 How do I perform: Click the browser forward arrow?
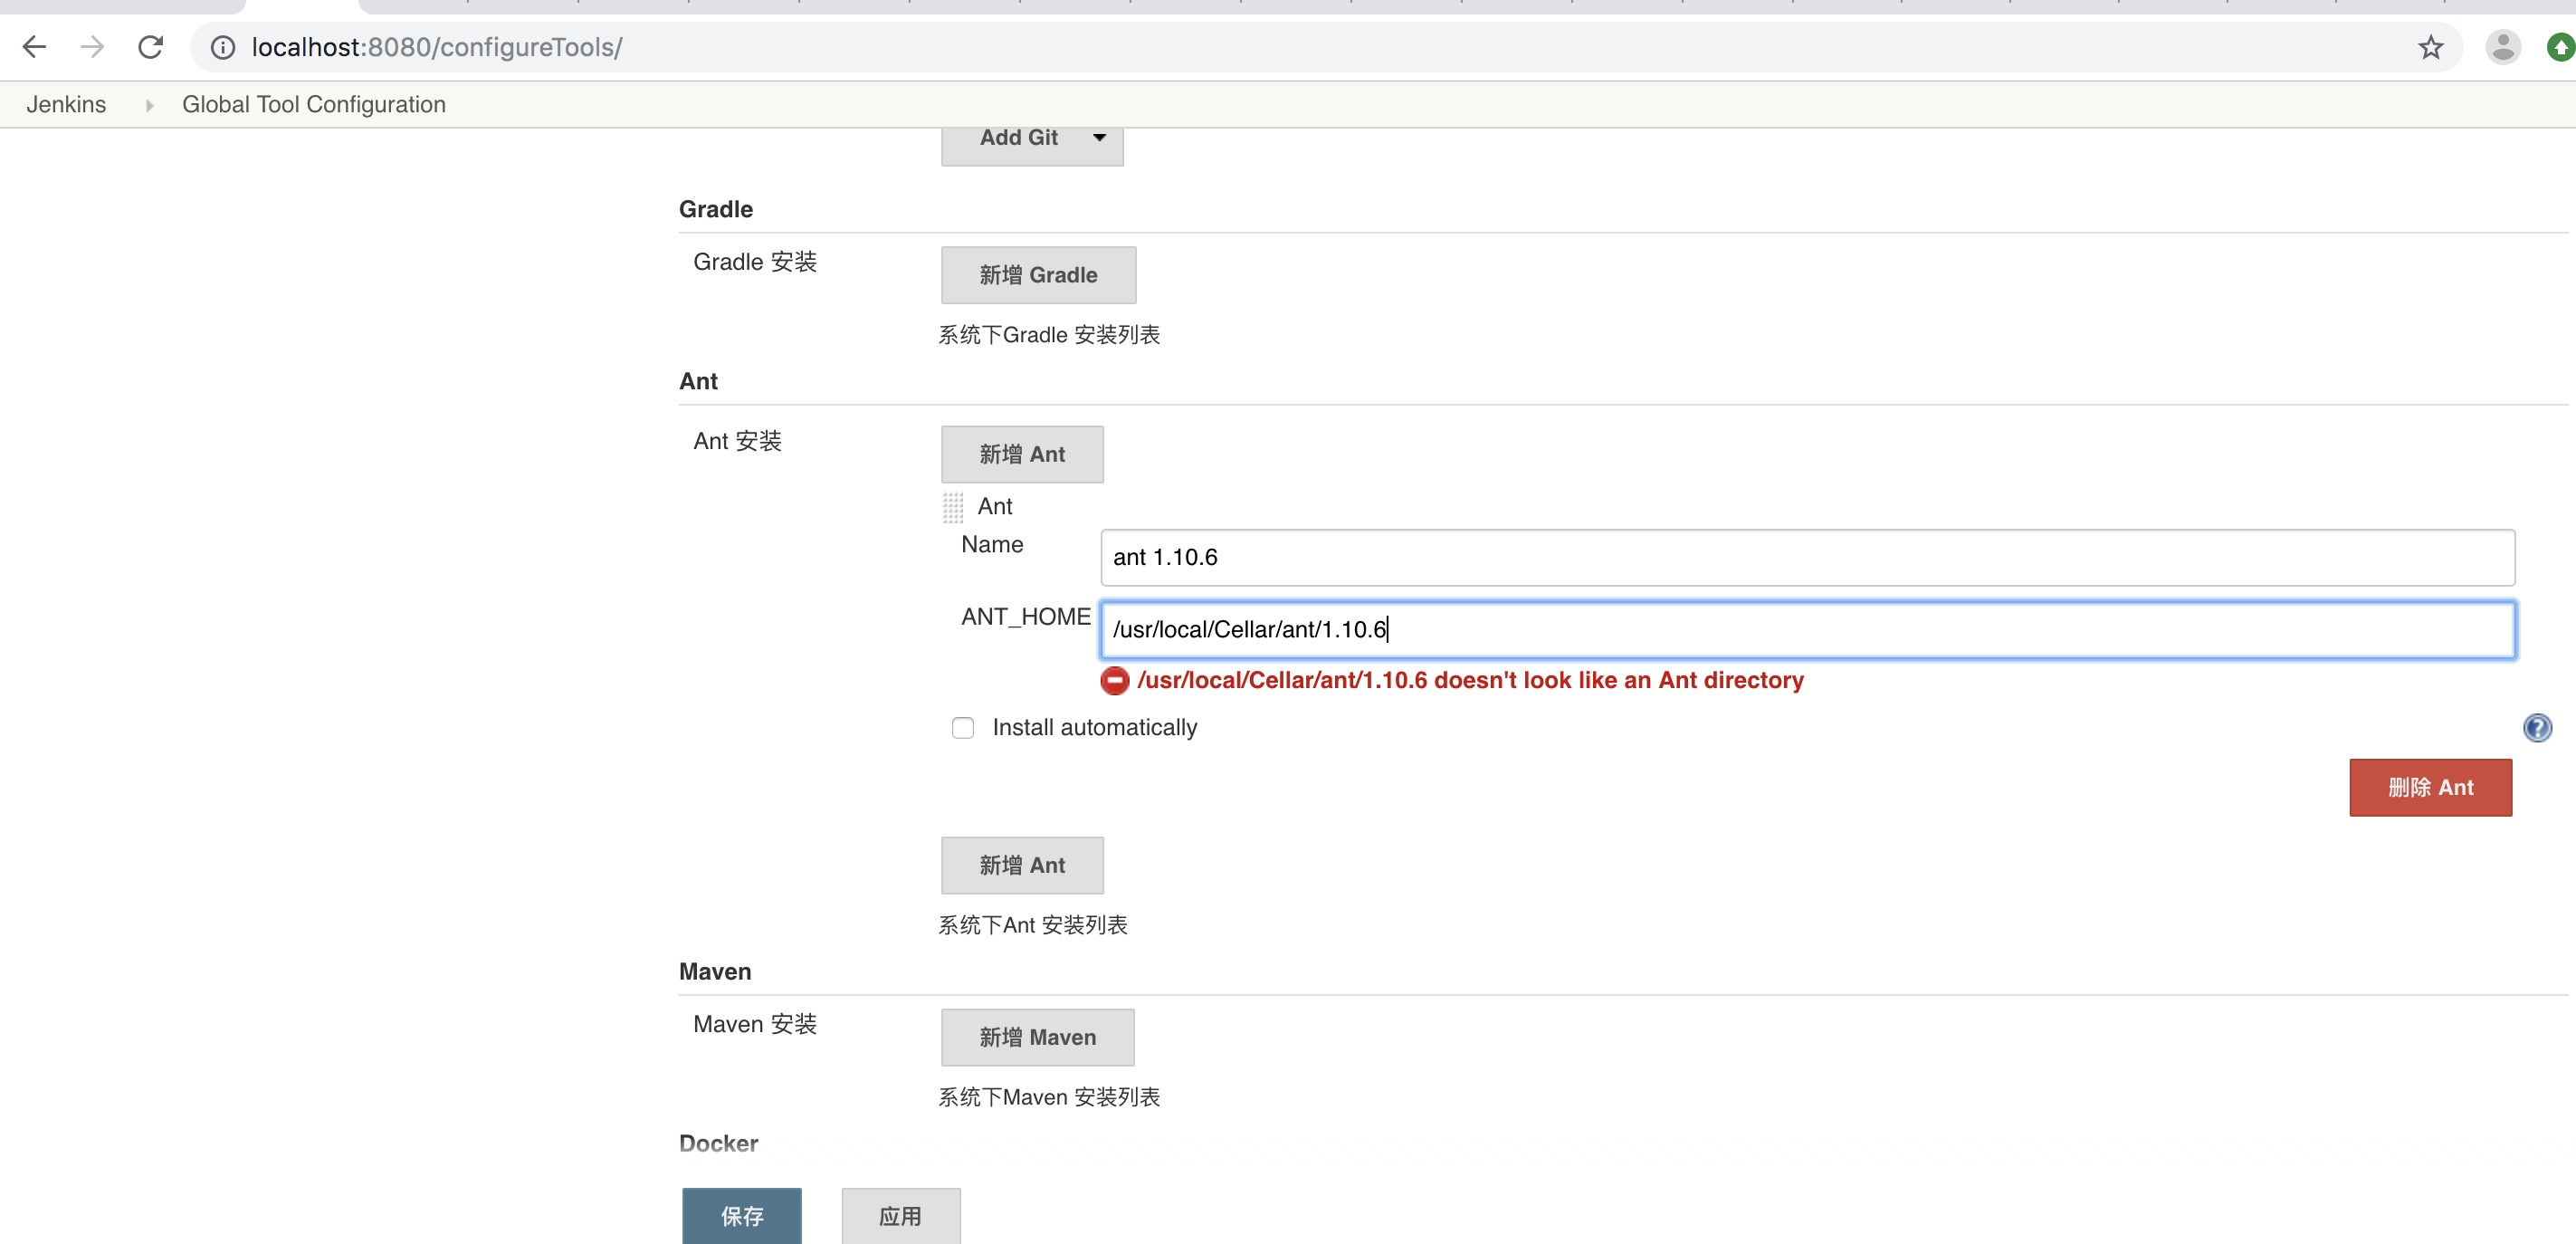pos(92,47)
